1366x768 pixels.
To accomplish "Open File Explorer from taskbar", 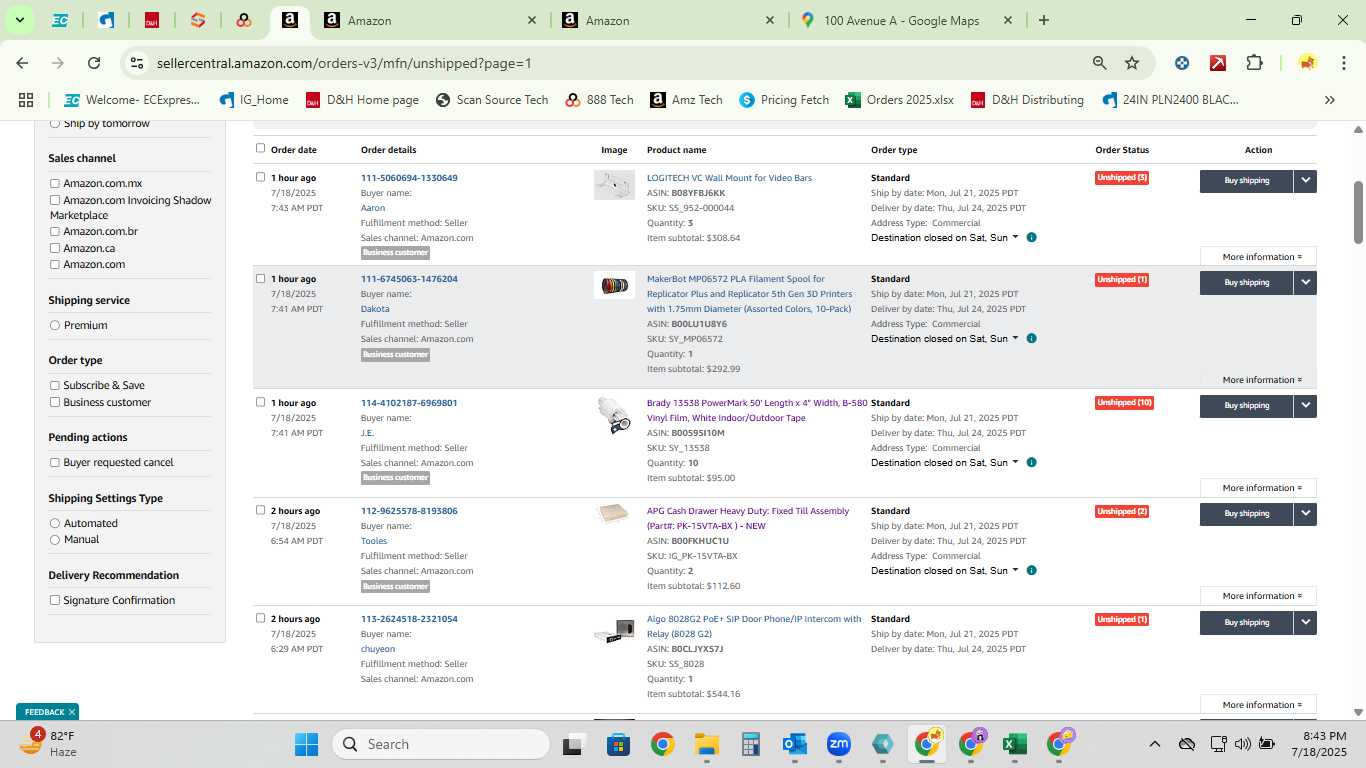I will 707,744.
